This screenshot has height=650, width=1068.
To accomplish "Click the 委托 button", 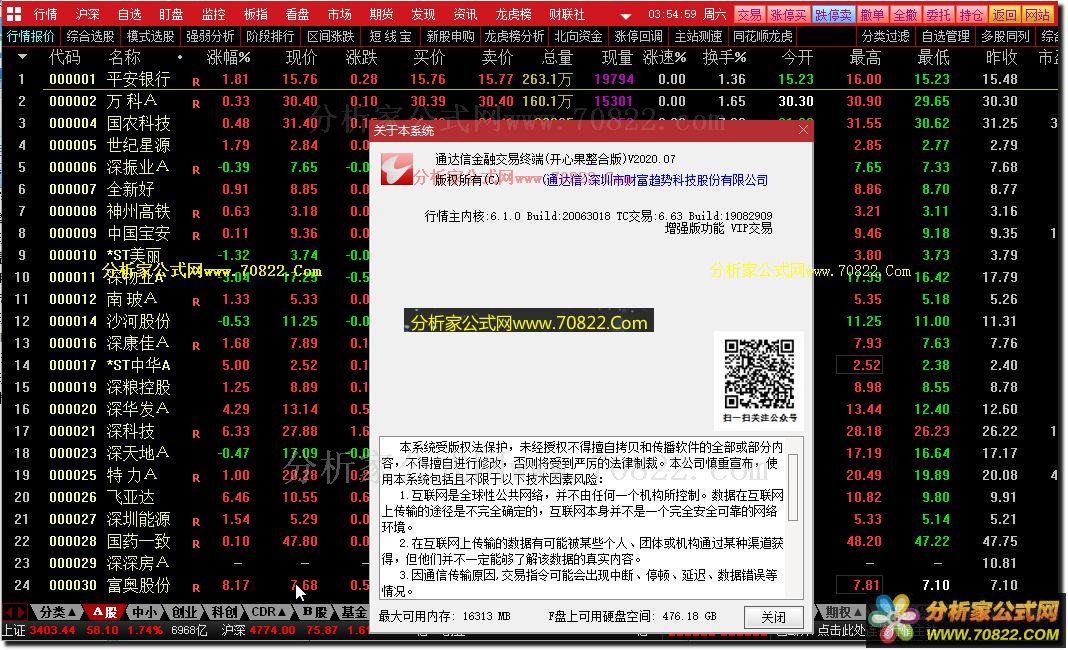I will tap(939, 14).
